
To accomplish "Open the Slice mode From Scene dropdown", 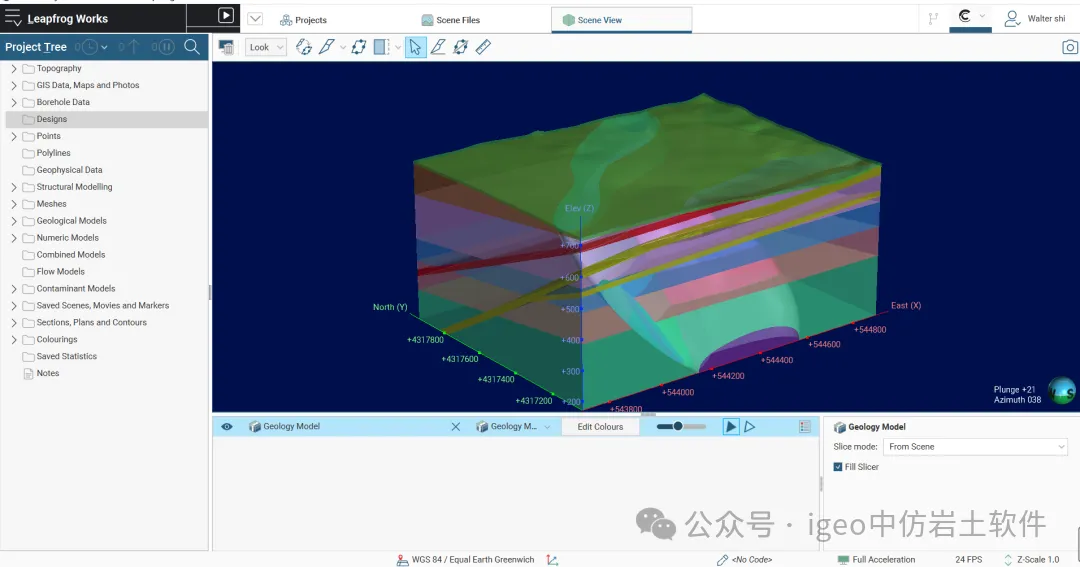I will [975, 447].
